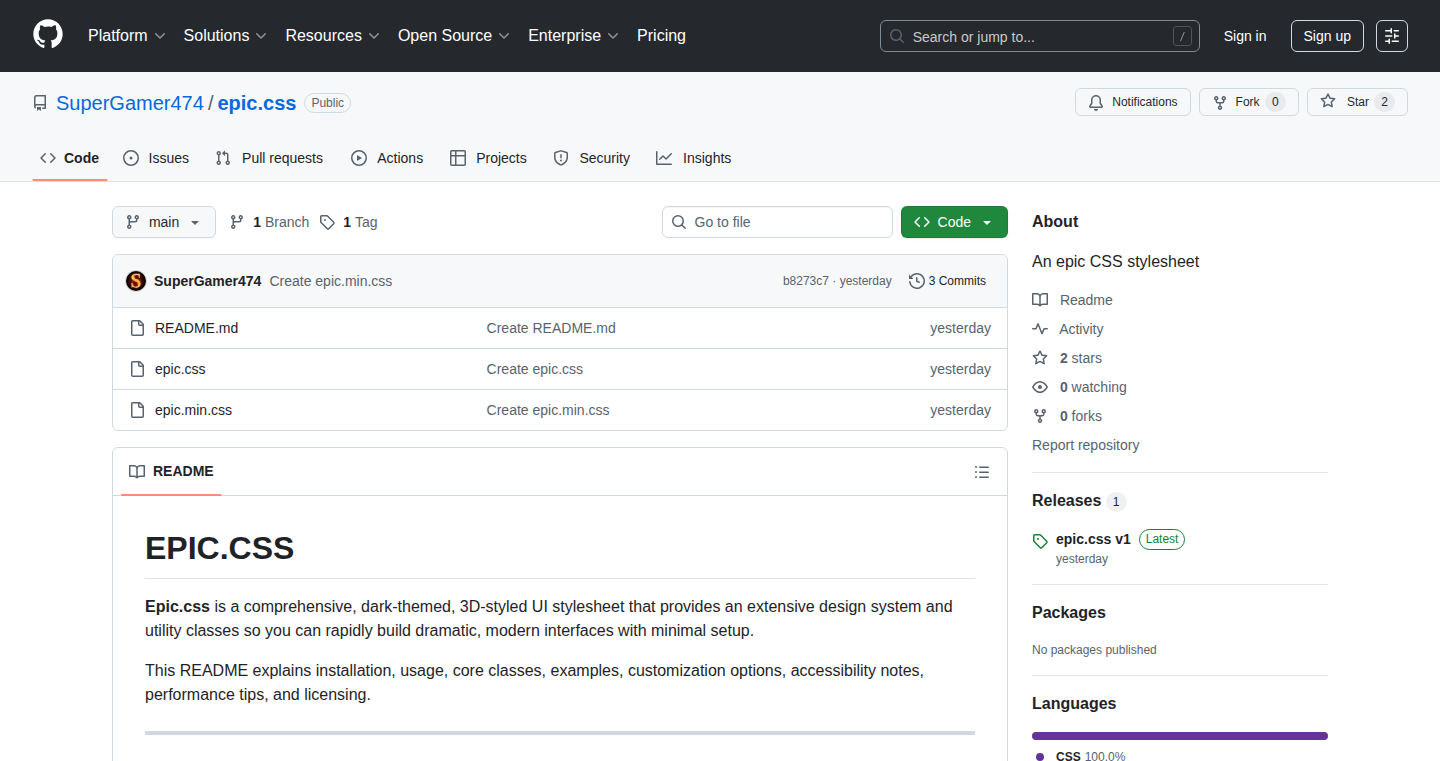Screen dimensions: 1440x761
Task: Click the search magnifier icon in header
Action: tap(897, 36)
